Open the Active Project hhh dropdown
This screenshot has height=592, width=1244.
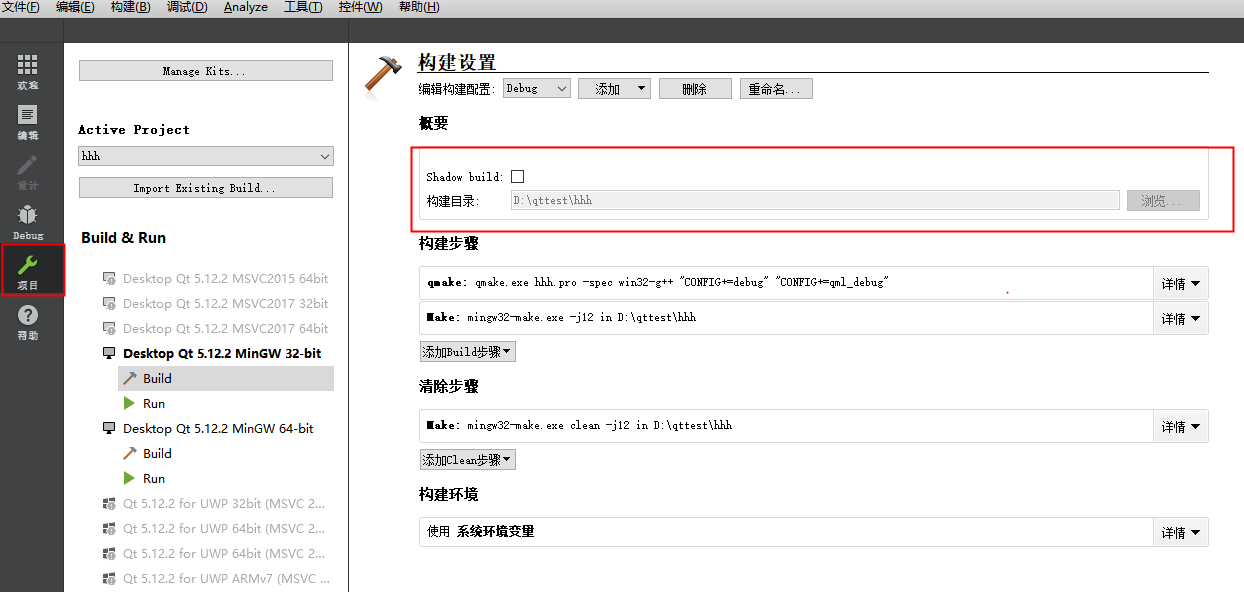tap(206, 156)
